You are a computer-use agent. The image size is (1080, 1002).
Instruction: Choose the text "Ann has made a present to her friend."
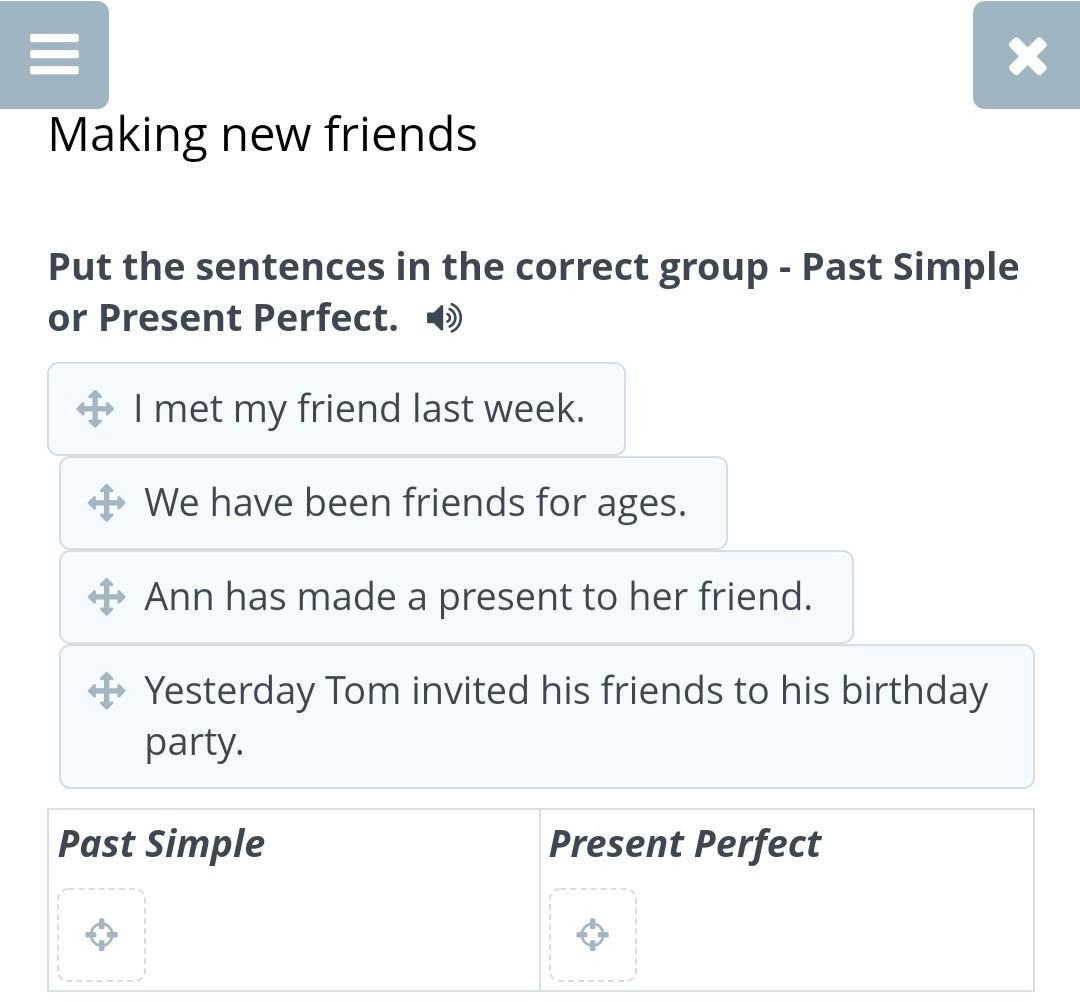478,597
